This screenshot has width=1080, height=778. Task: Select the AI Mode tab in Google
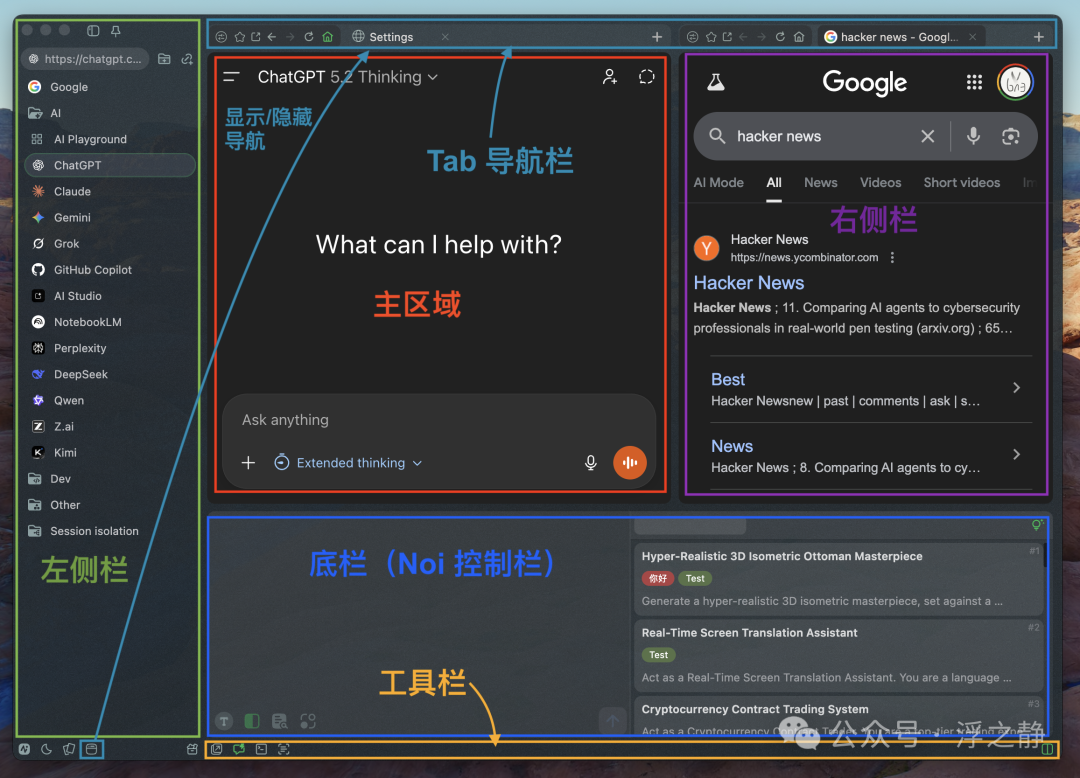(718, 182)
